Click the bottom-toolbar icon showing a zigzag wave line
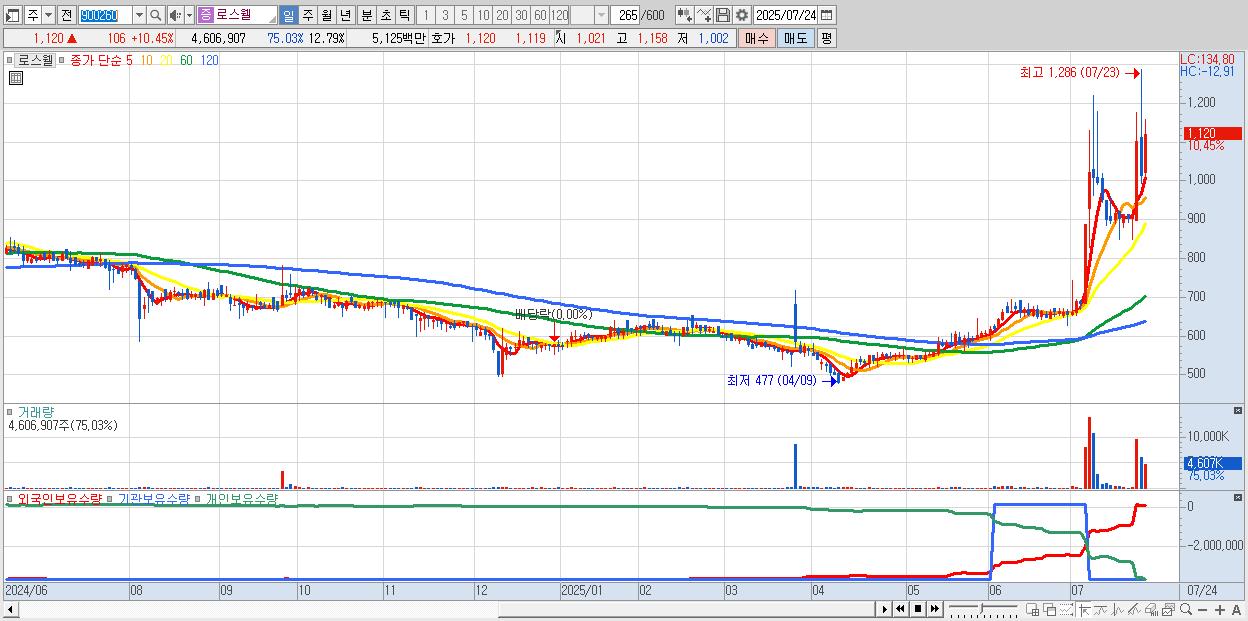1248x621 pixels. tap(1118, 609)
